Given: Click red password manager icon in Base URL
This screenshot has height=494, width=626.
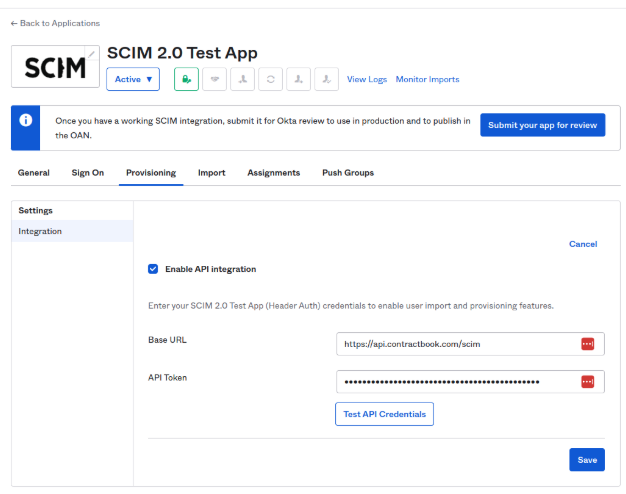Looking at the screenshot, I should coord(587,344).
